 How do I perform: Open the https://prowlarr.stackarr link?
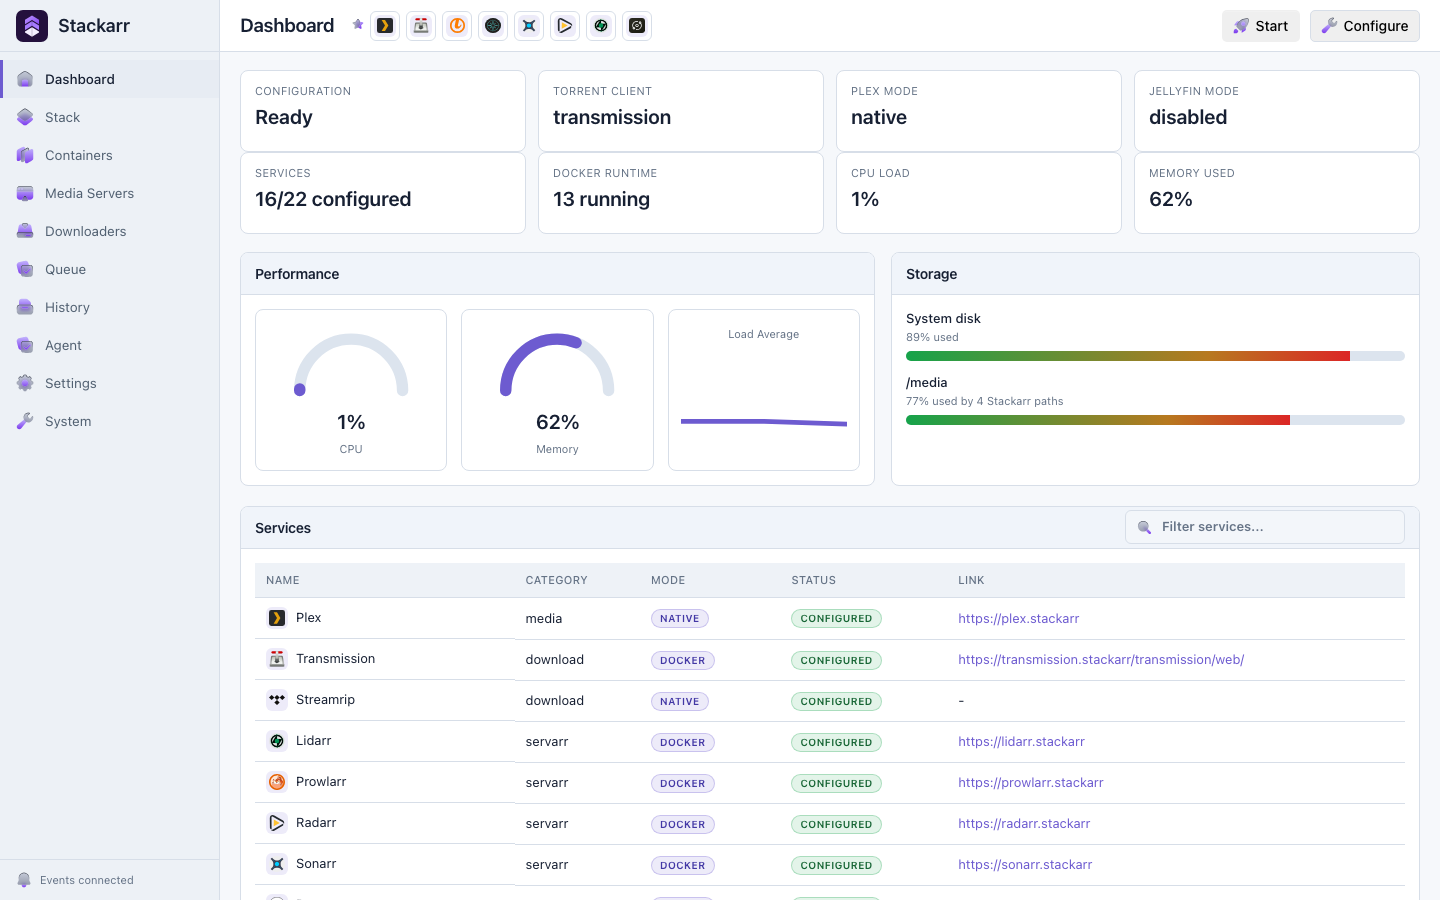coord(1030,783)
